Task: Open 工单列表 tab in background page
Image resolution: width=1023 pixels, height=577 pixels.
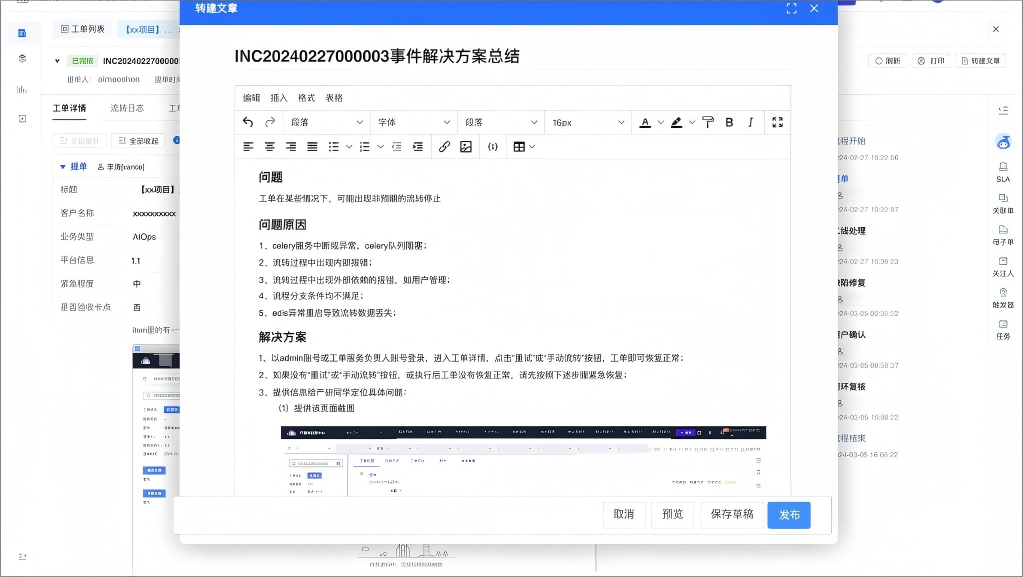Action: tap(82, 29)
